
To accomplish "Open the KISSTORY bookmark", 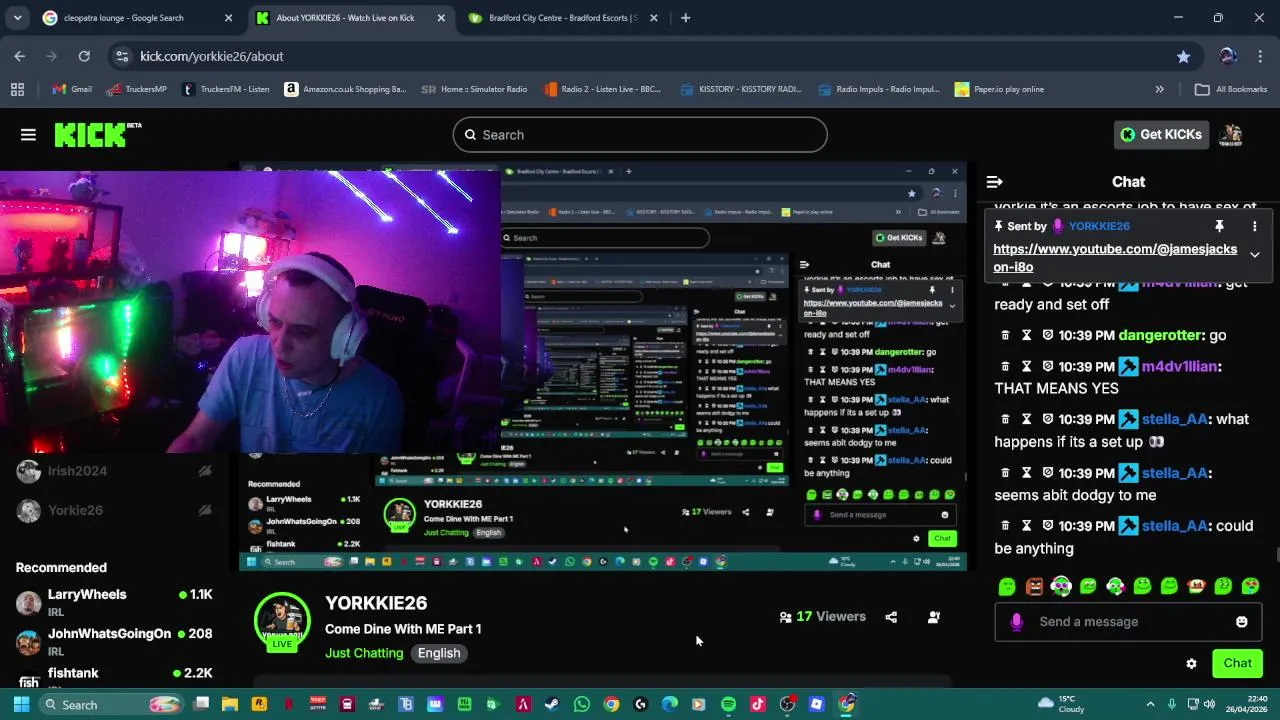I will pos(741,89).
